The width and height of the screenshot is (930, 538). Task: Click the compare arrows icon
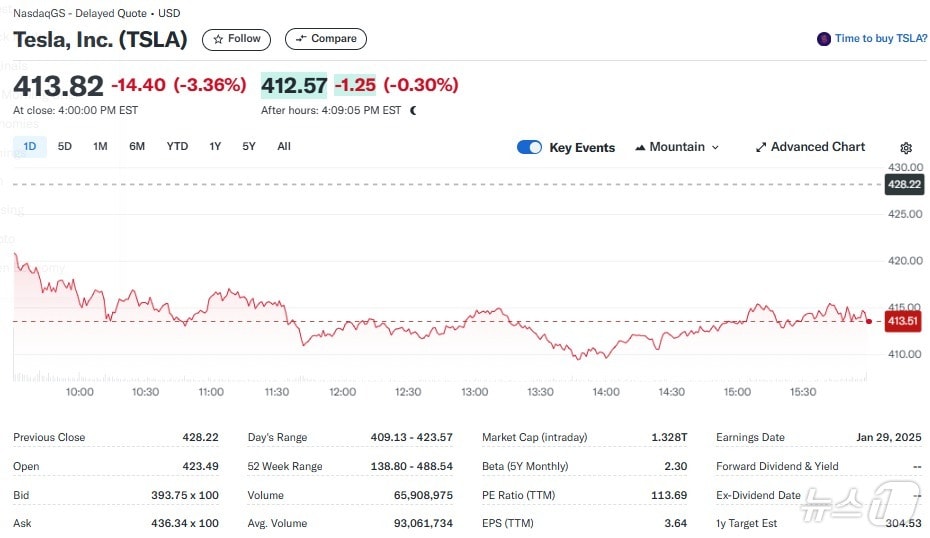click(x=300, y=39)
